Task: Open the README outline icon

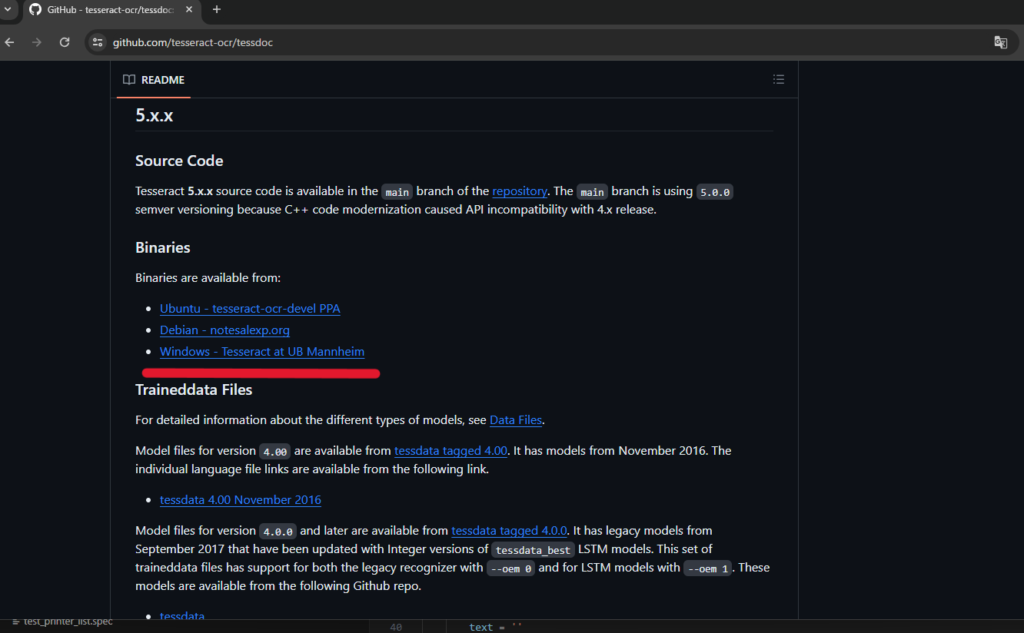Action: tap(778, 80)
